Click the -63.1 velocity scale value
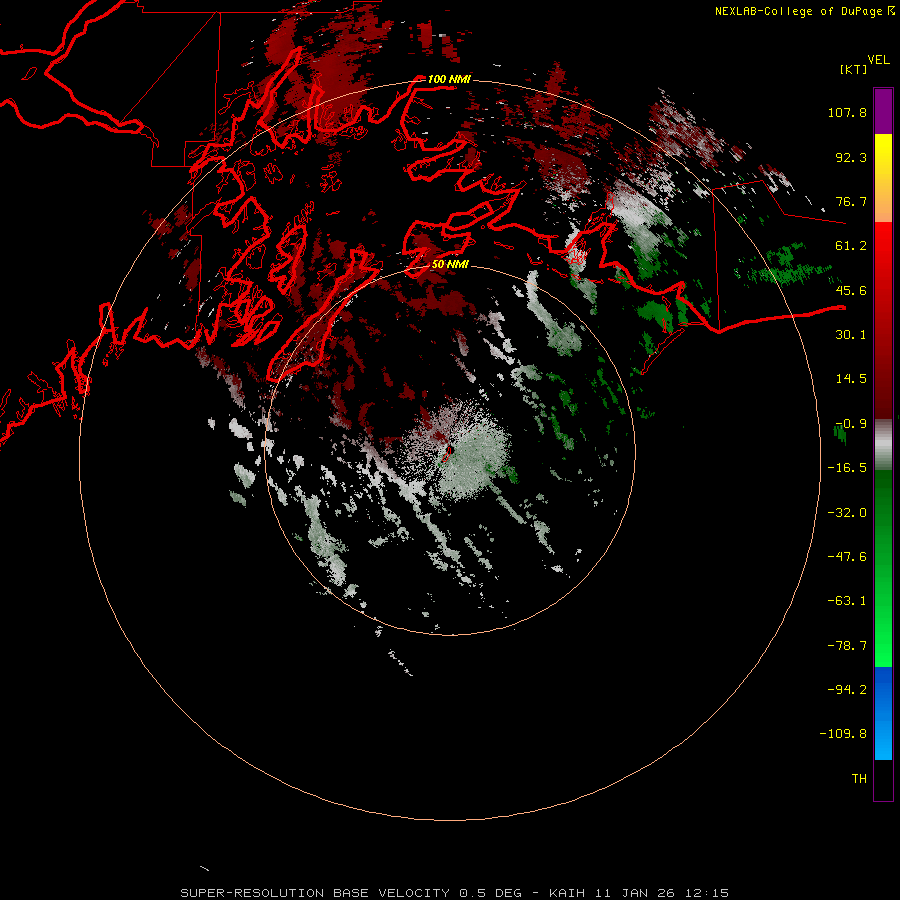Viewport: 900px width, 900px height. (847, 601)
